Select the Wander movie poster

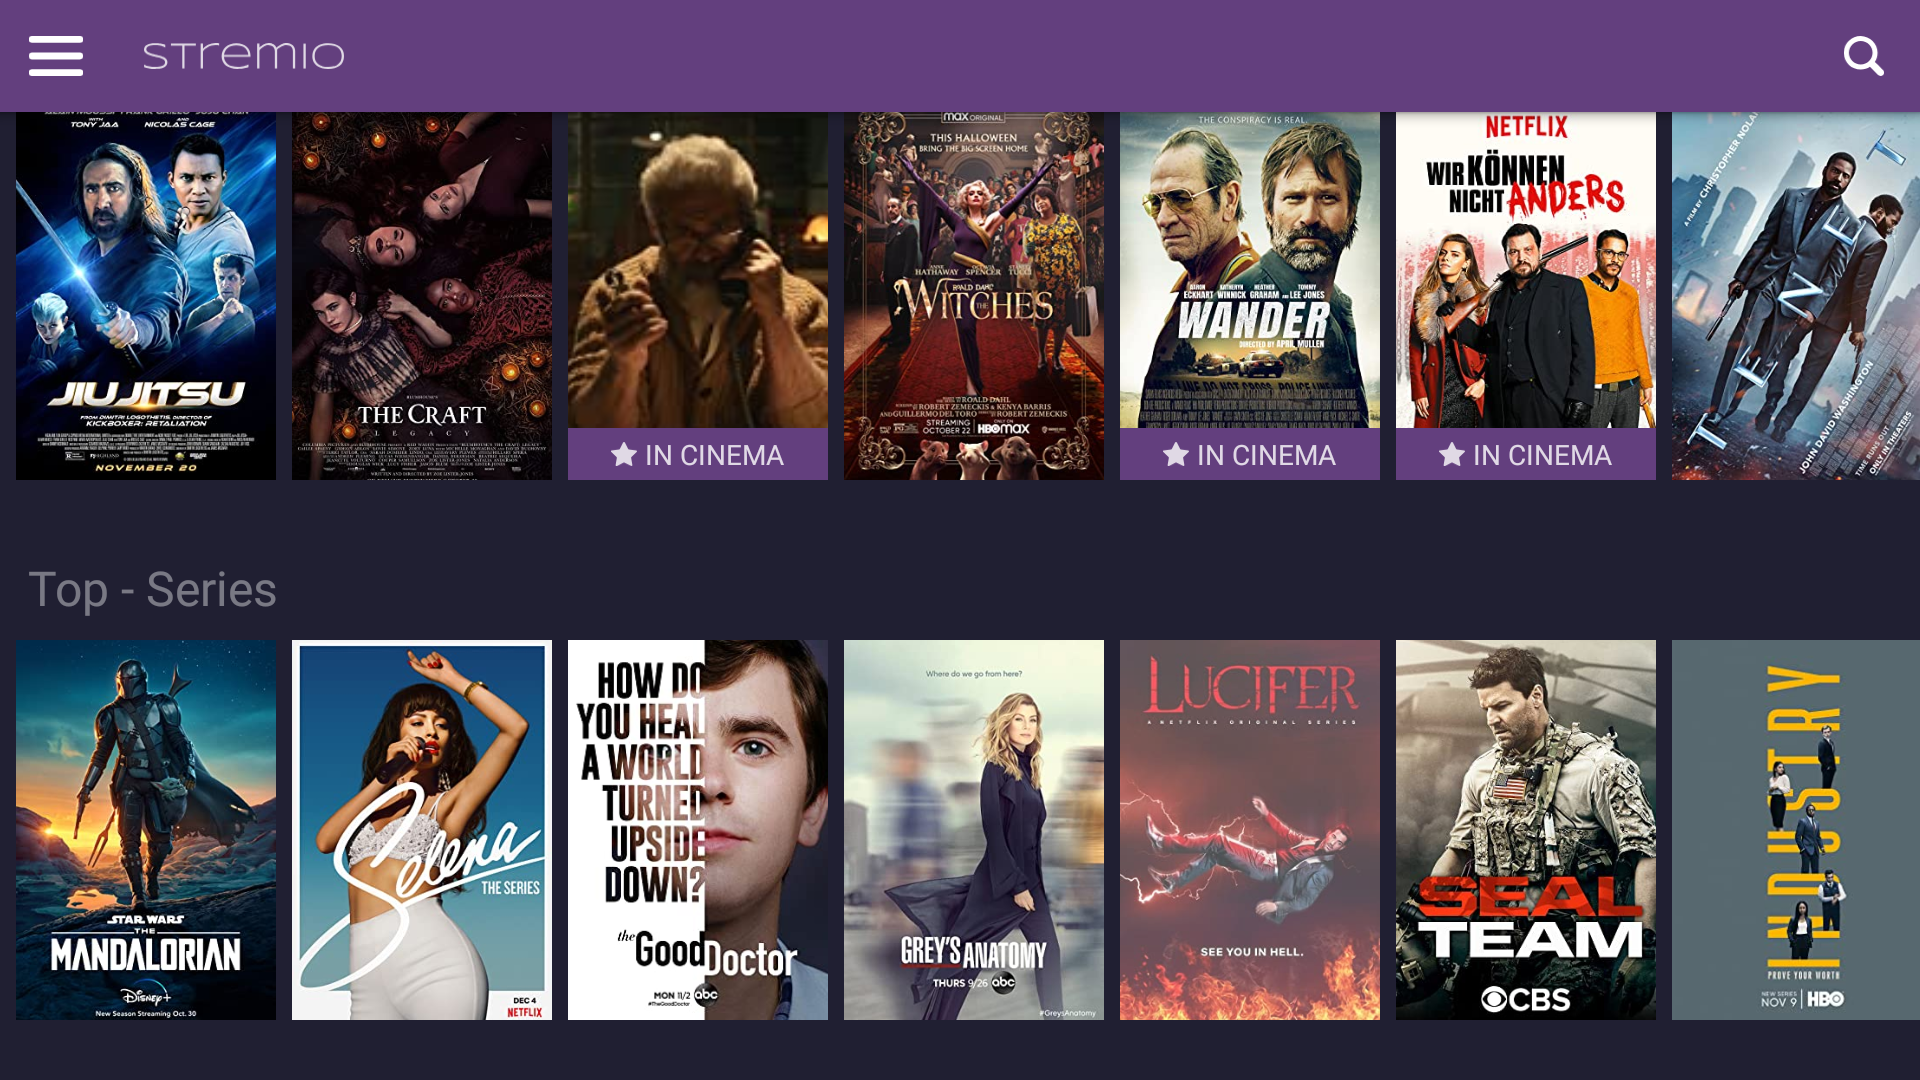pos(1250,270)
